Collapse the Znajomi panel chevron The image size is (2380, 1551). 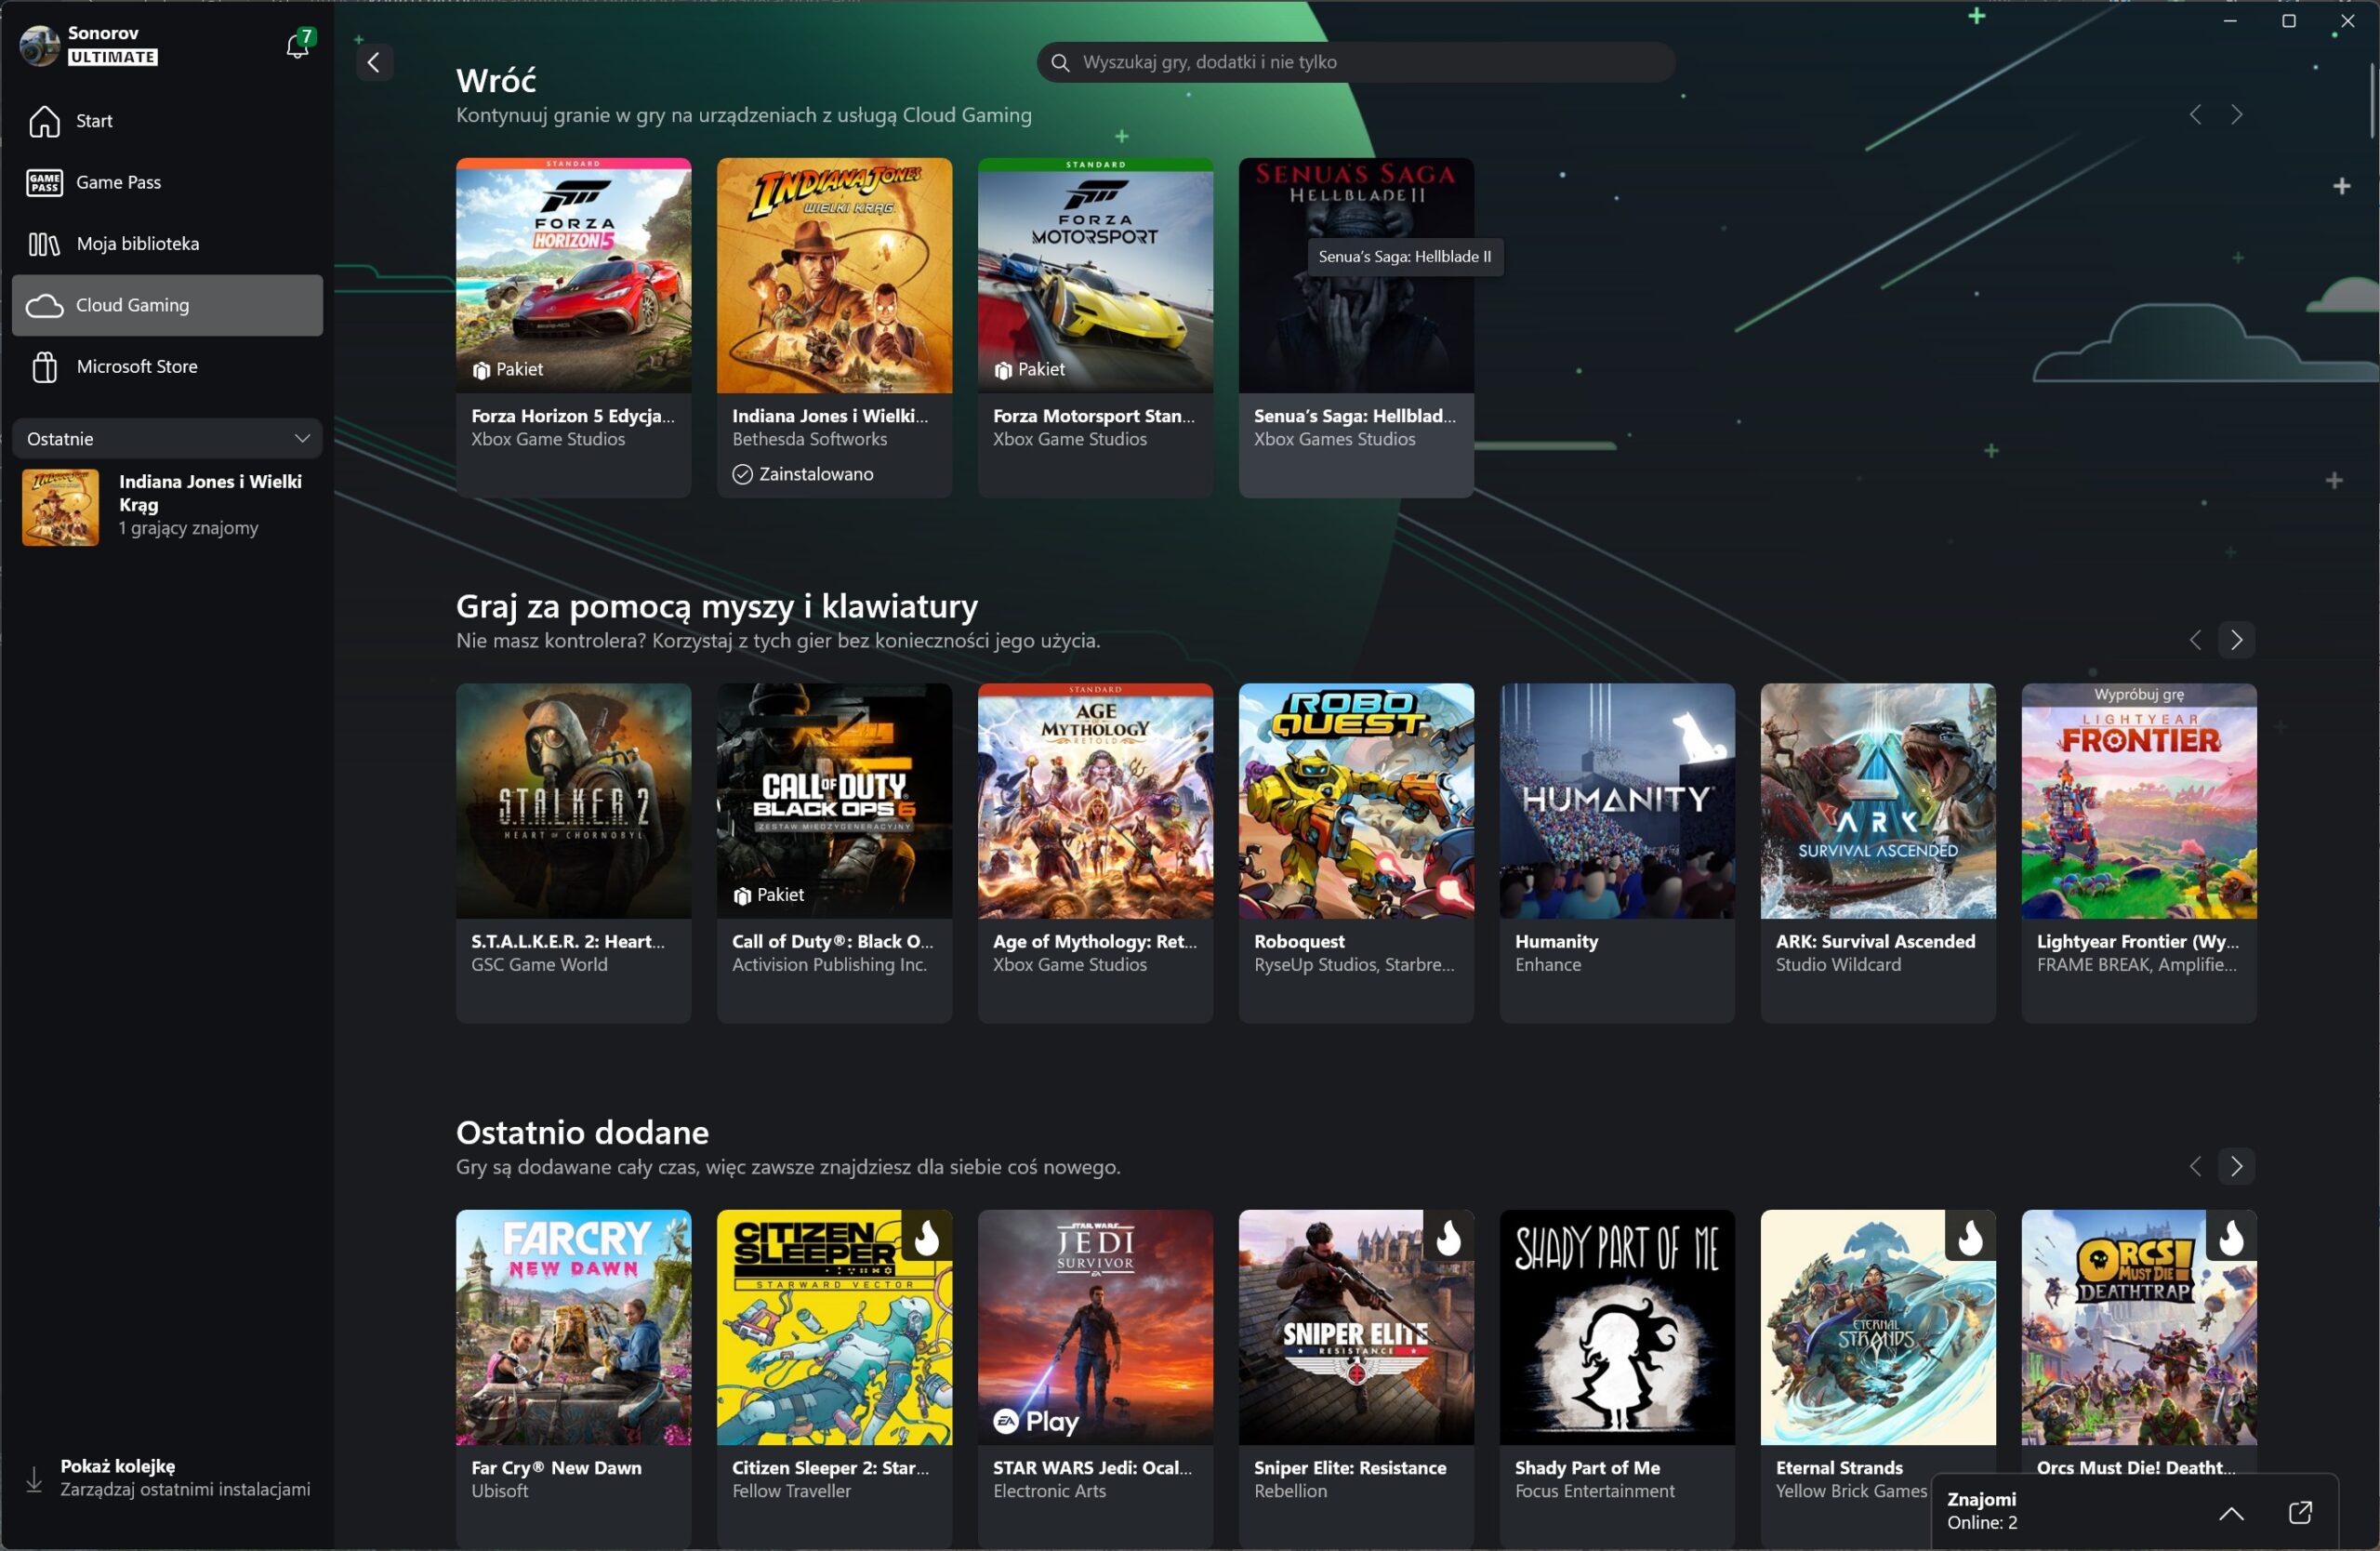[x=2231, y=1513]
